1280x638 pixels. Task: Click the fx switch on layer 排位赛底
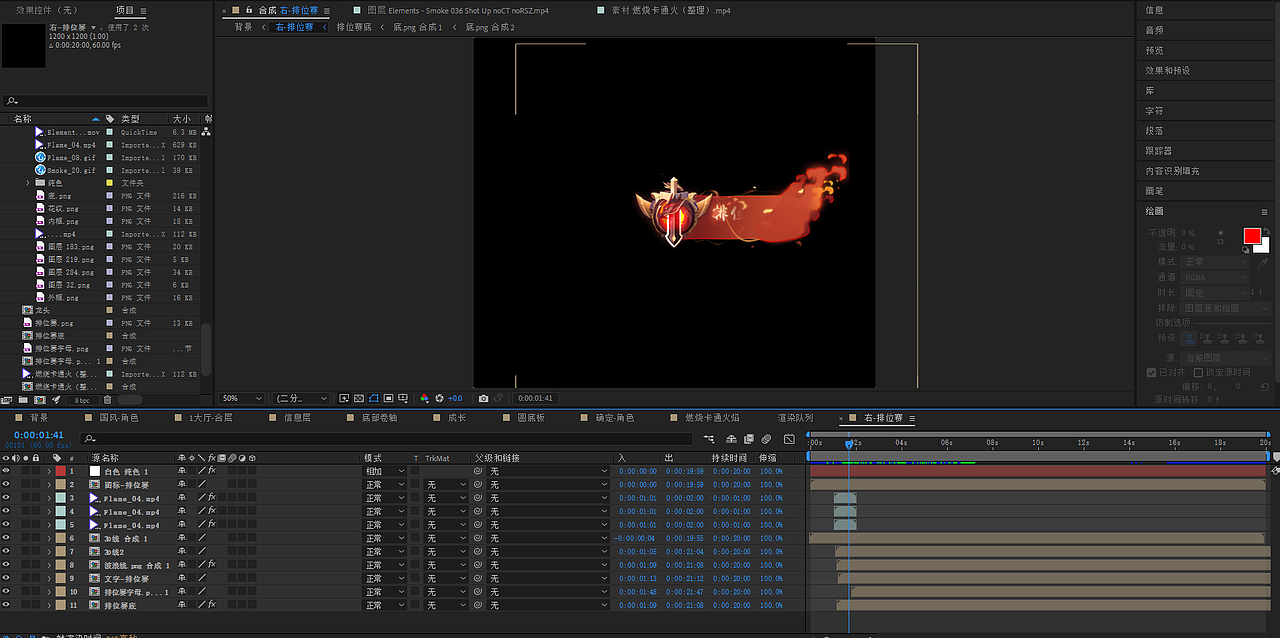point(211,605)
